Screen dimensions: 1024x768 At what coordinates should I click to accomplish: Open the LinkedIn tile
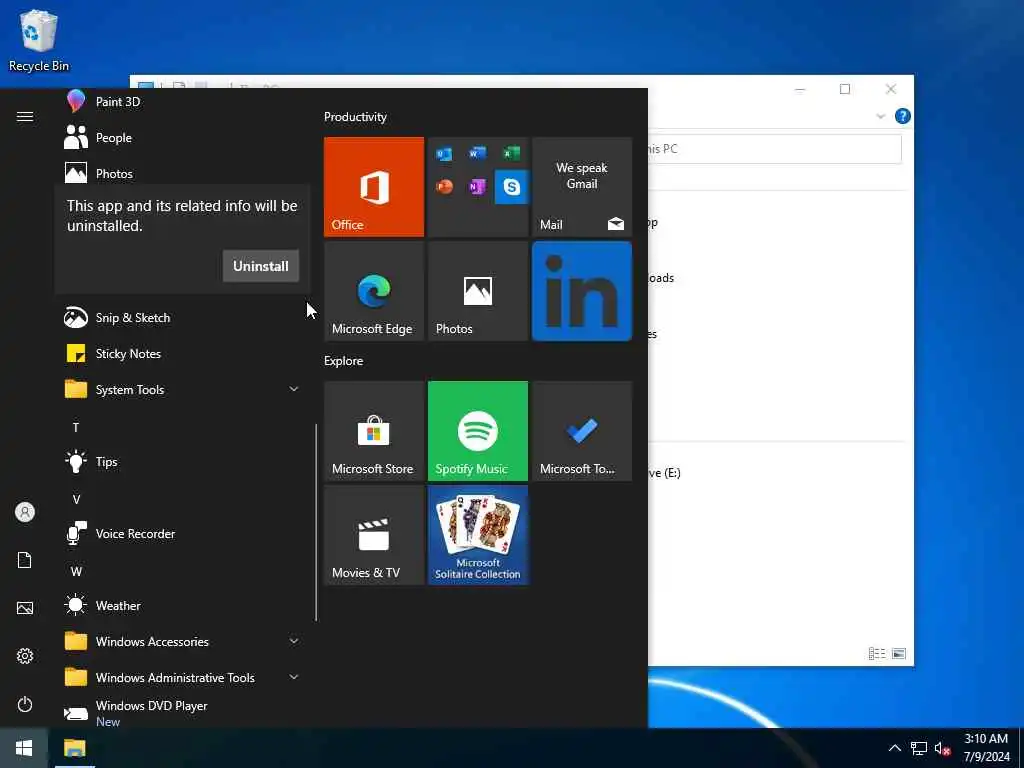point(582,291)
